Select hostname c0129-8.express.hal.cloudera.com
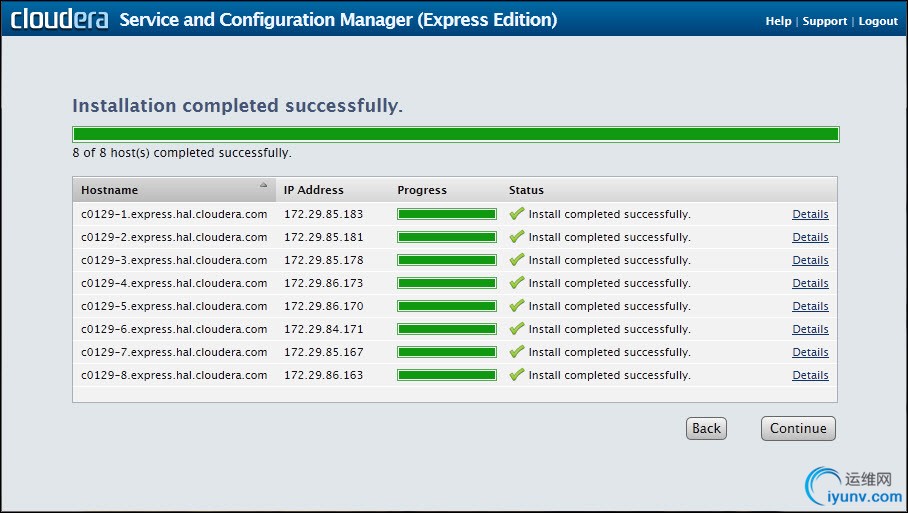 [174, 375]
